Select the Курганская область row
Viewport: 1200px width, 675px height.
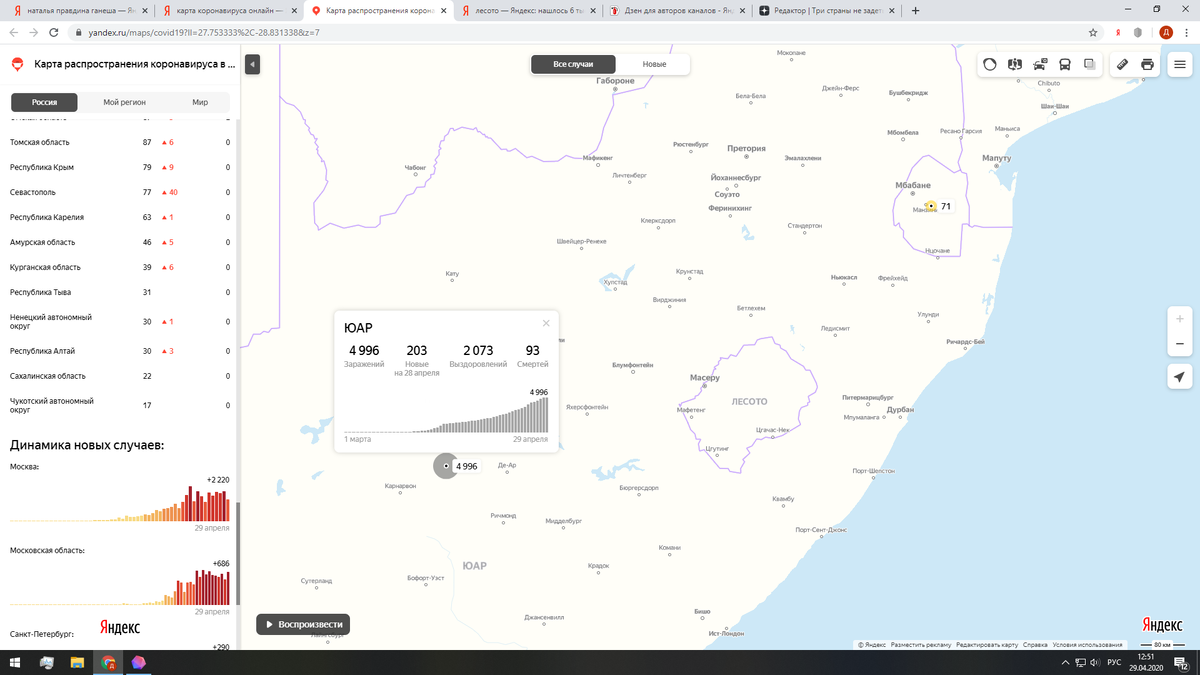pyautogui.click(x=120, y=267)
